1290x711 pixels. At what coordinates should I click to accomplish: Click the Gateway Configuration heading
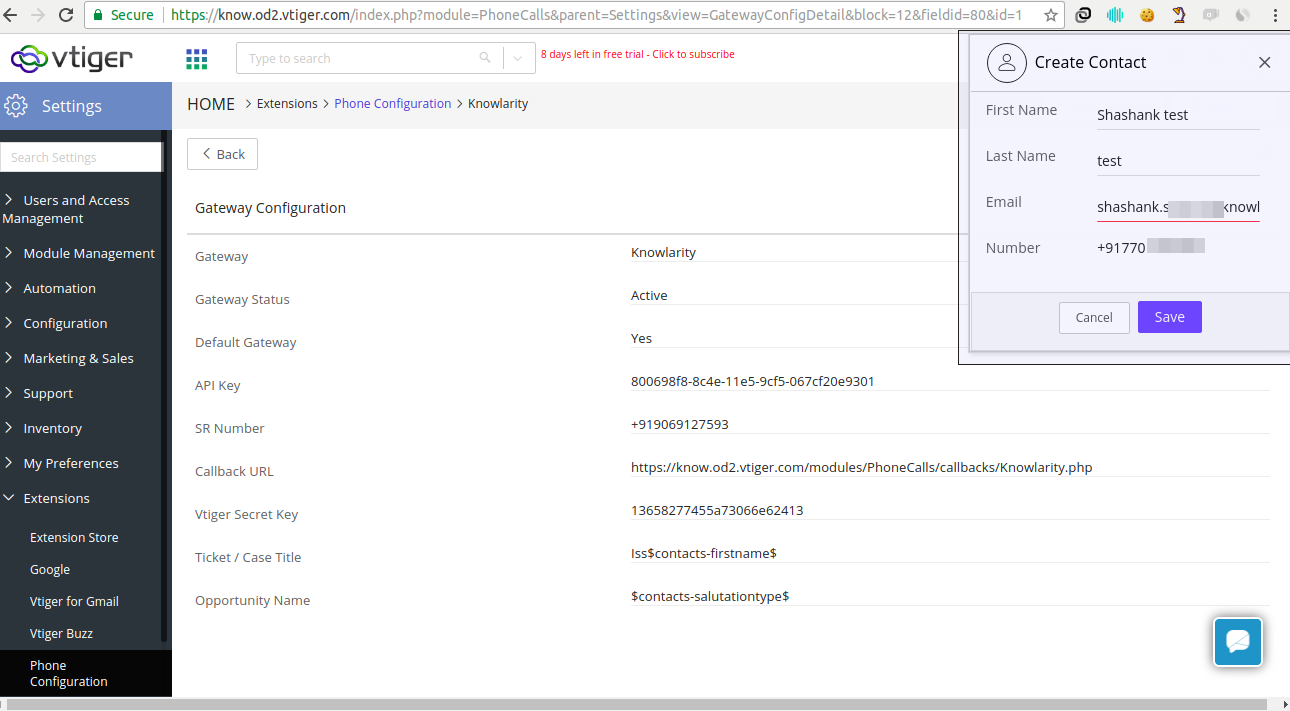pyautogui.click(x=270, y=208)
